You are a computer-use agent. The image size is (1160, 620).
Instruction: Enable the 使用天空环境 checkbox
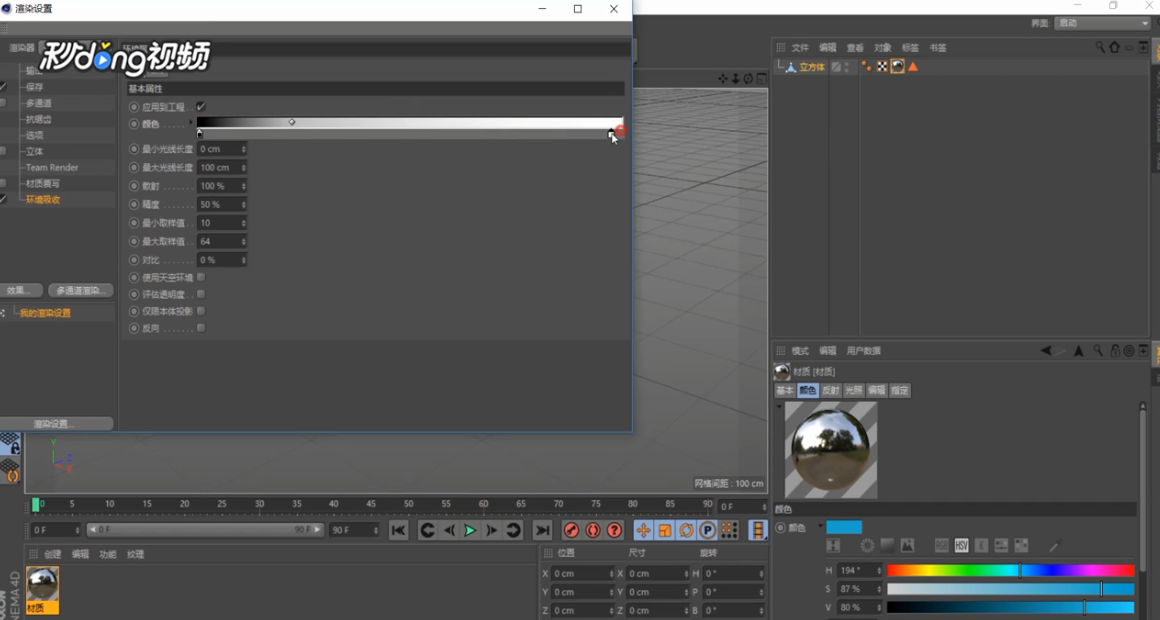(201, 277)
